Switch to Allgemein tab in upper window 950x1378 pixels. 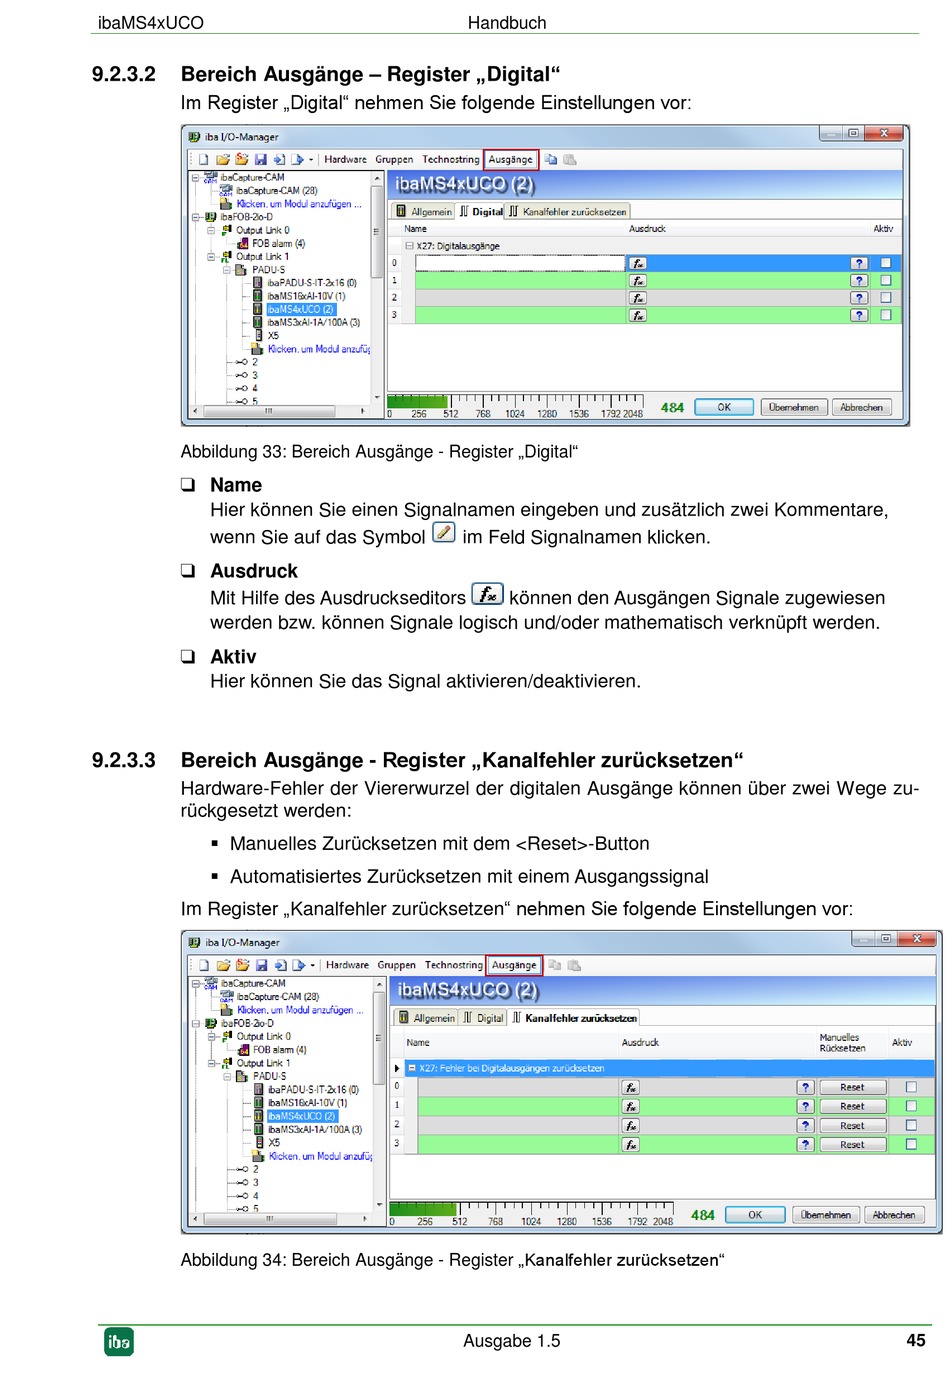coord(424,212)
